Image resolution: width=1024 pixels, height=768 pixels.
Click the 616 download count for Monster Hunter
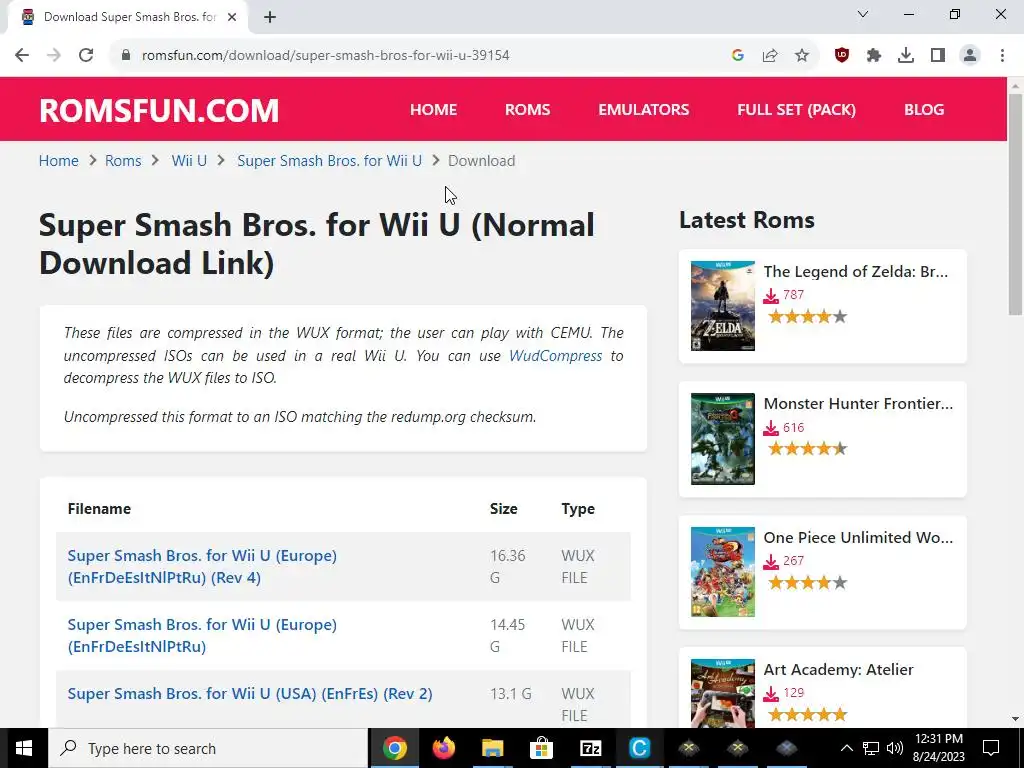point(793,428)
